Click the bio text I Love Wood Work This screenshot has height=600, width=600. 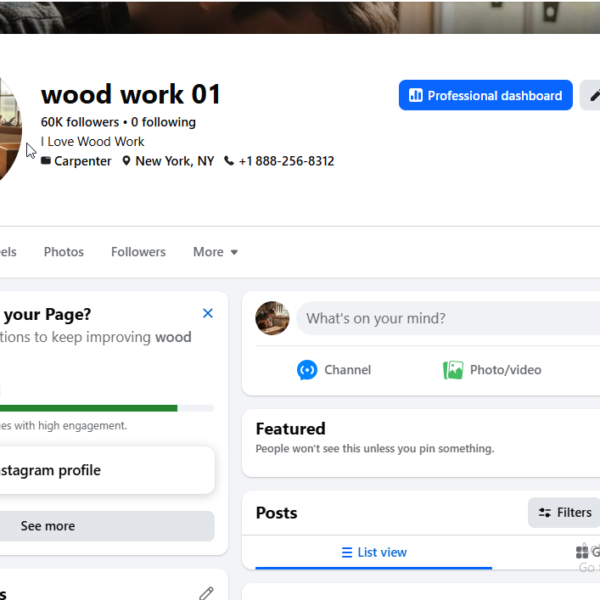[x=93, y=142]
